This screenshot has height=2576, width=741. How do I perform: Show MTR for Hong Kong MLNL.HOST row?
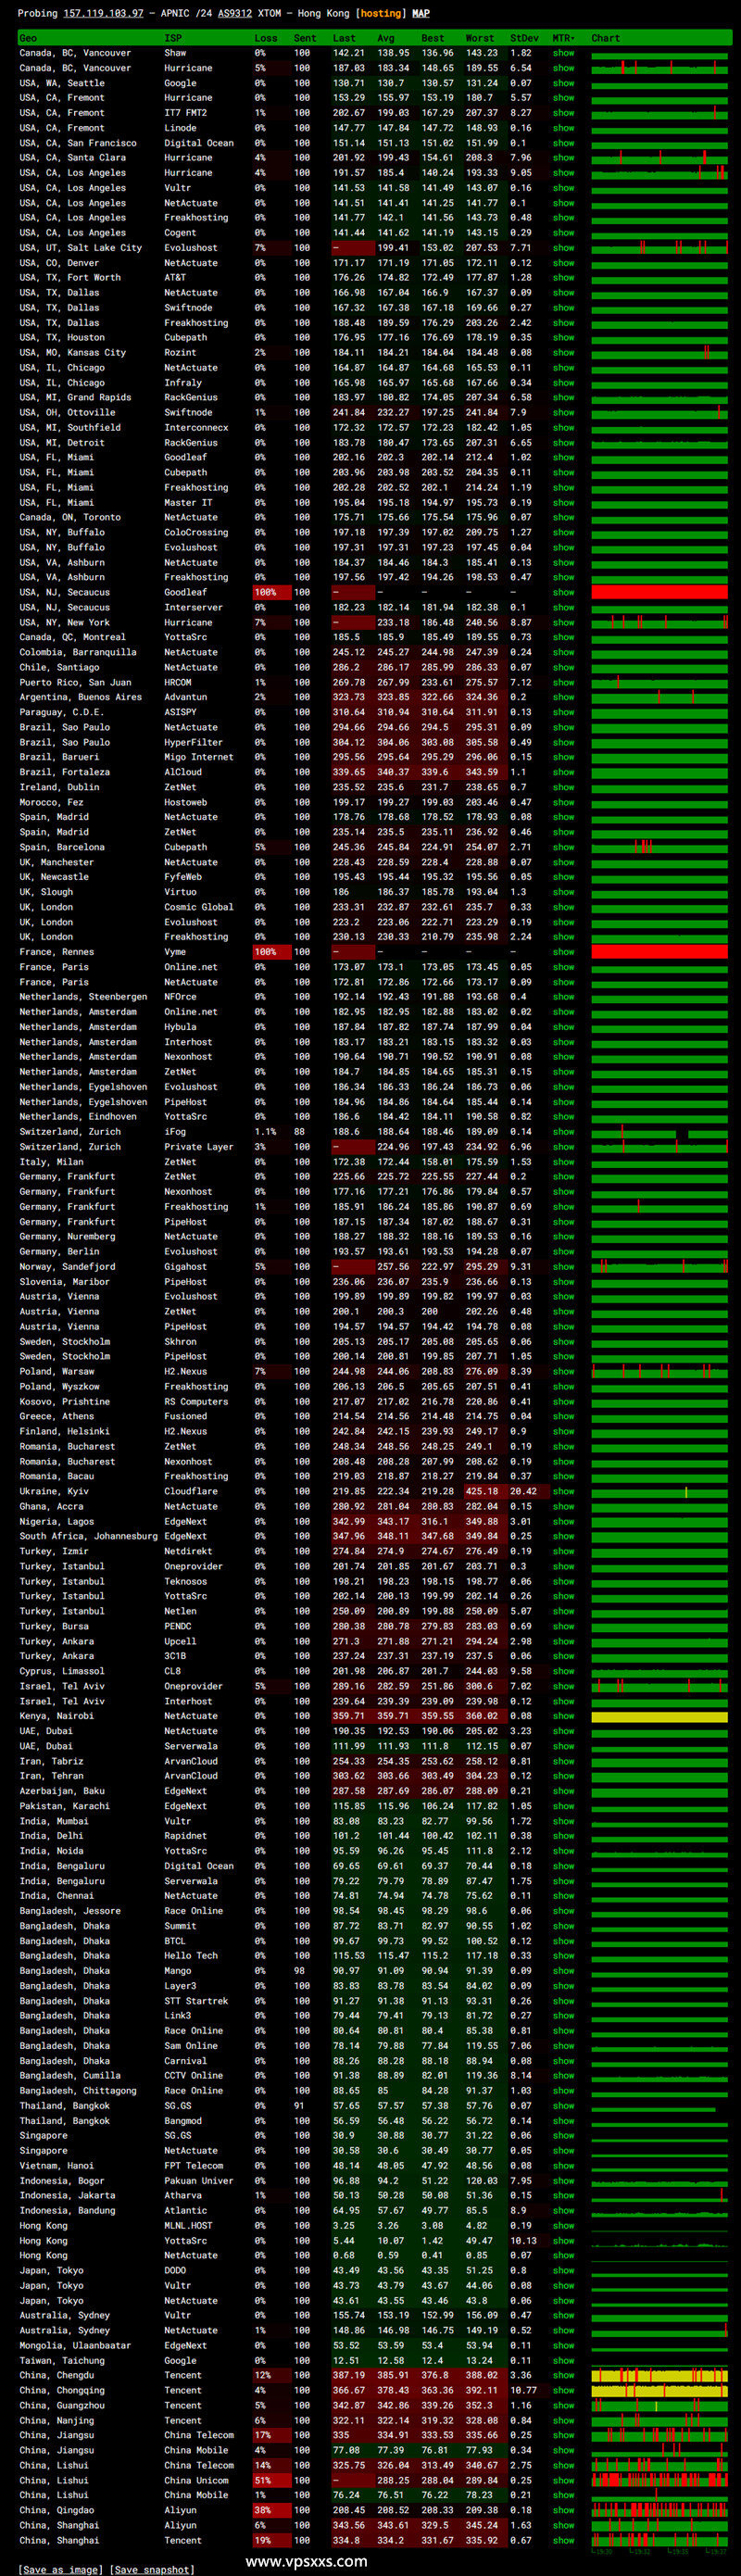tap(564, 2225)
